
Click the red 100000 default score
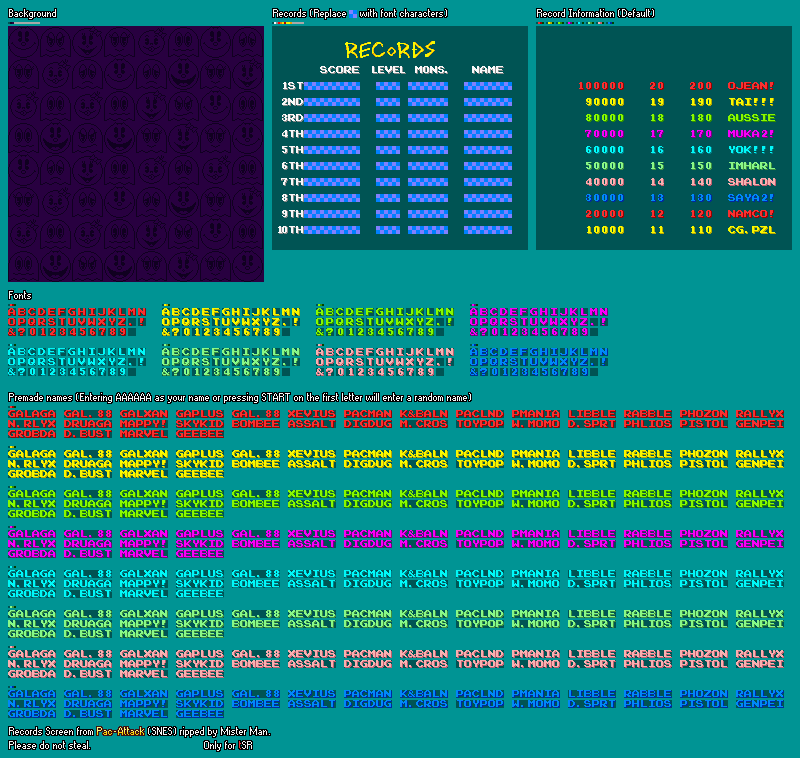click(601, 86)
